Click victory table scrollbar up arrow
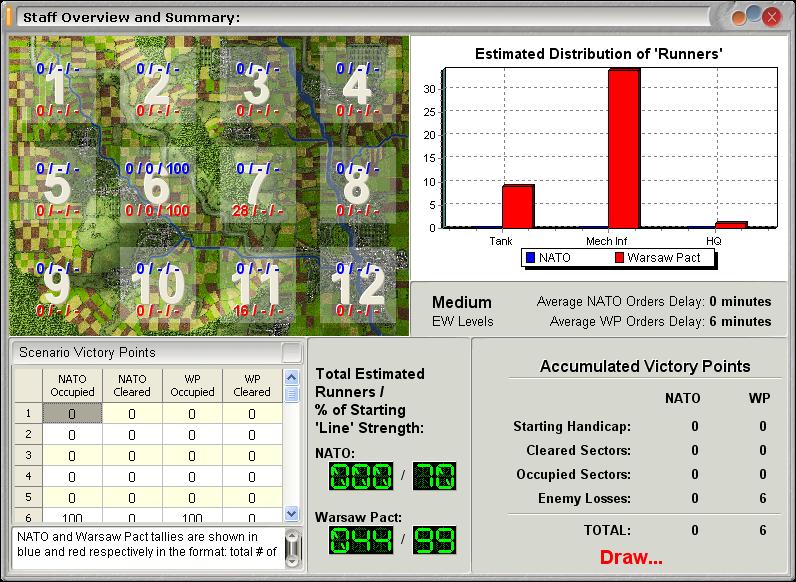Viewport: 796px width, 582px height. 291,377
